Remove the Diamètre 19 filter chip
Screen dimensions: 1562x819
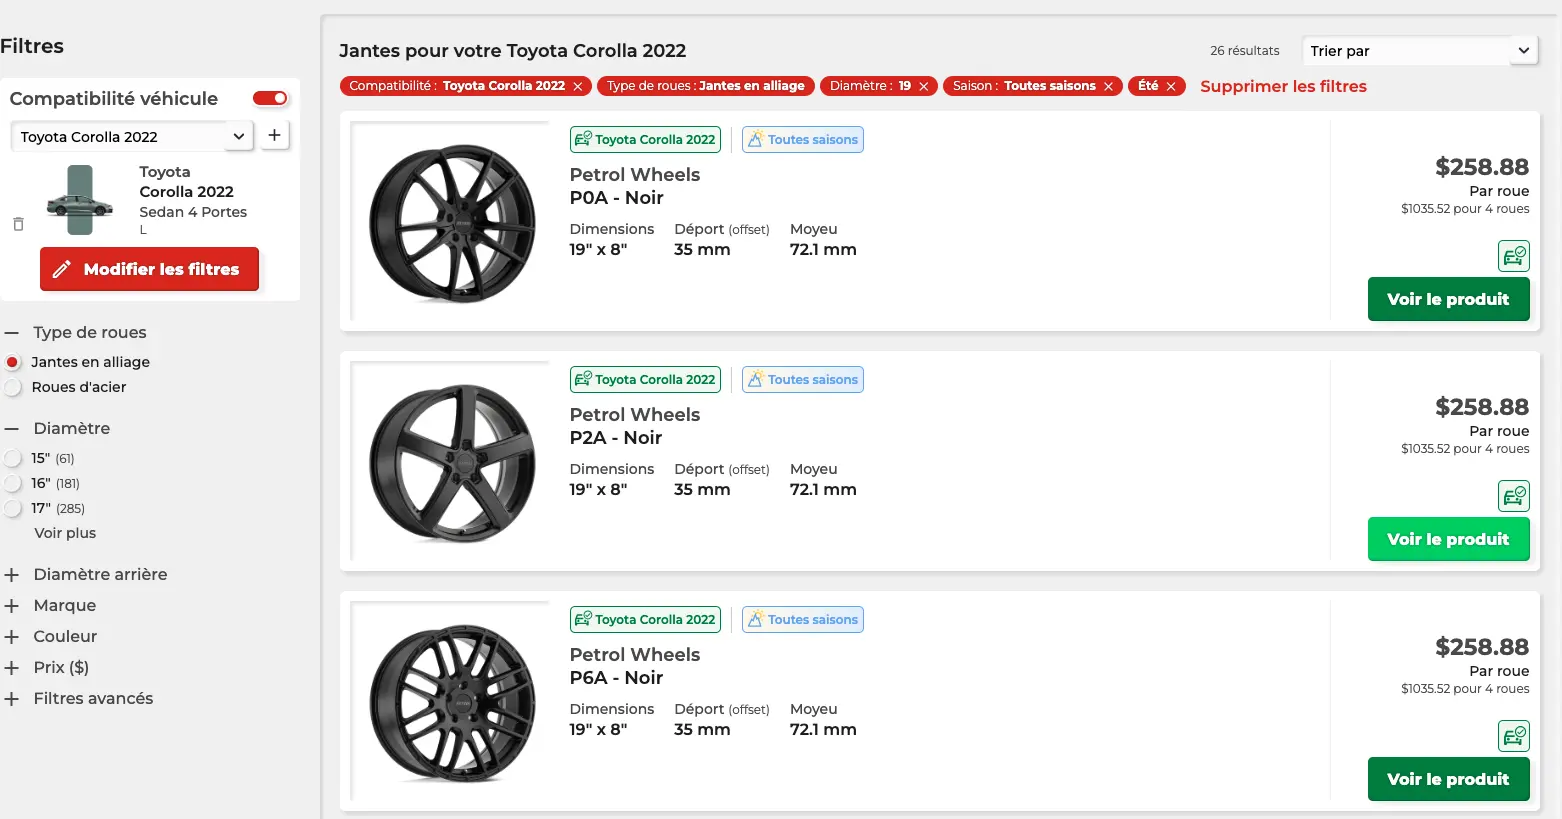tap(924, 87)
